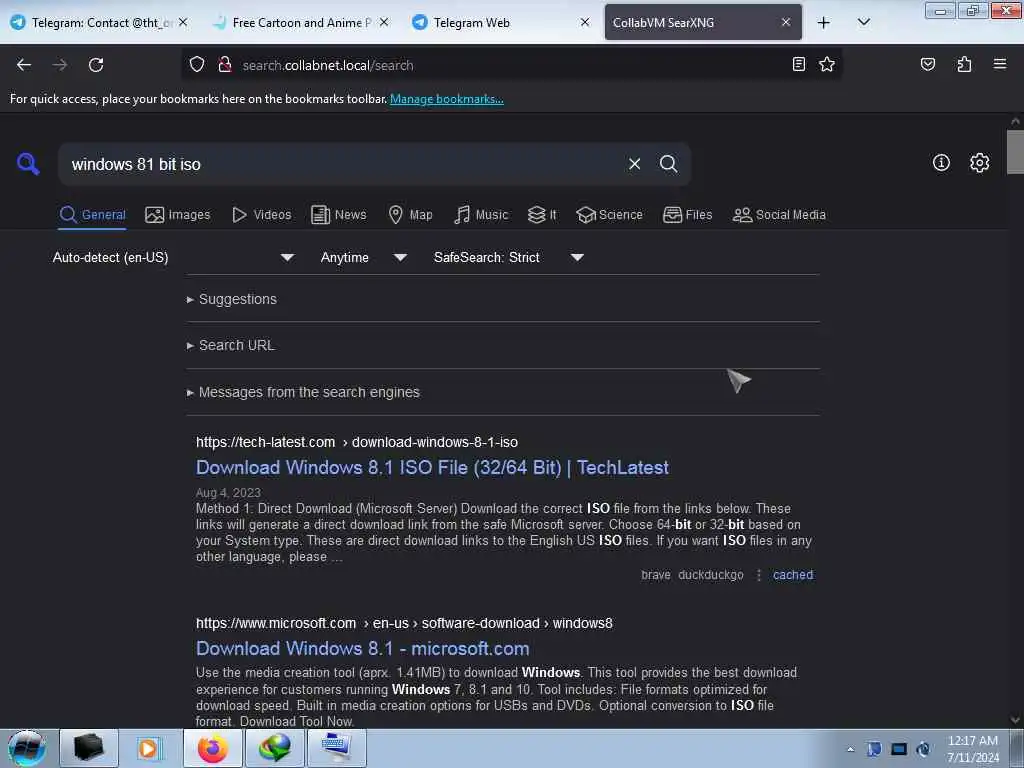The image size is (1024, 768).
Task: Click the page vertical scrollbar thumb
Action: (1015, 152)
